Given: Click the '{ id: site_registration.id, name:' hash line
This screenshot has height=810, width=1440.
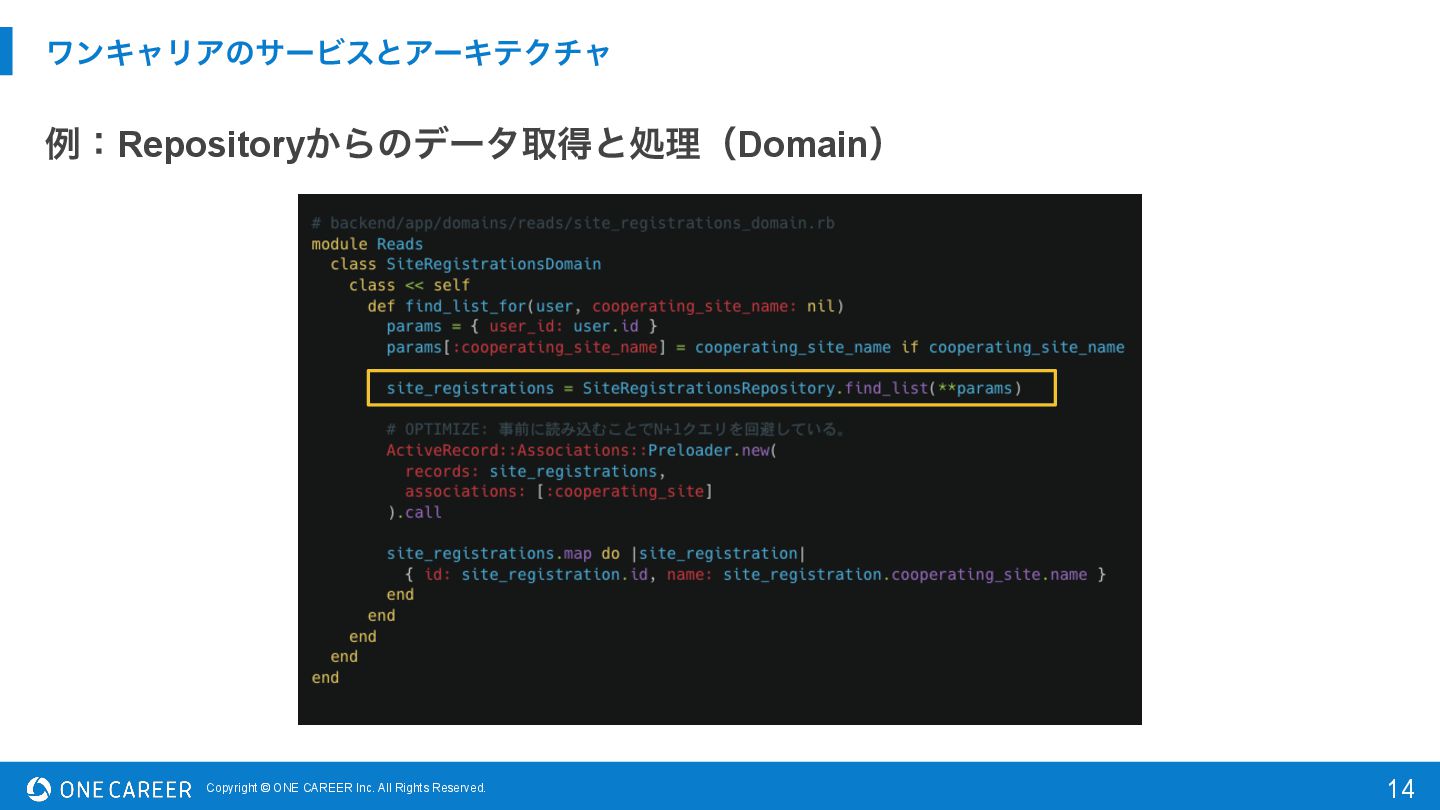Looking at the screenshot, I should [755, 574].
